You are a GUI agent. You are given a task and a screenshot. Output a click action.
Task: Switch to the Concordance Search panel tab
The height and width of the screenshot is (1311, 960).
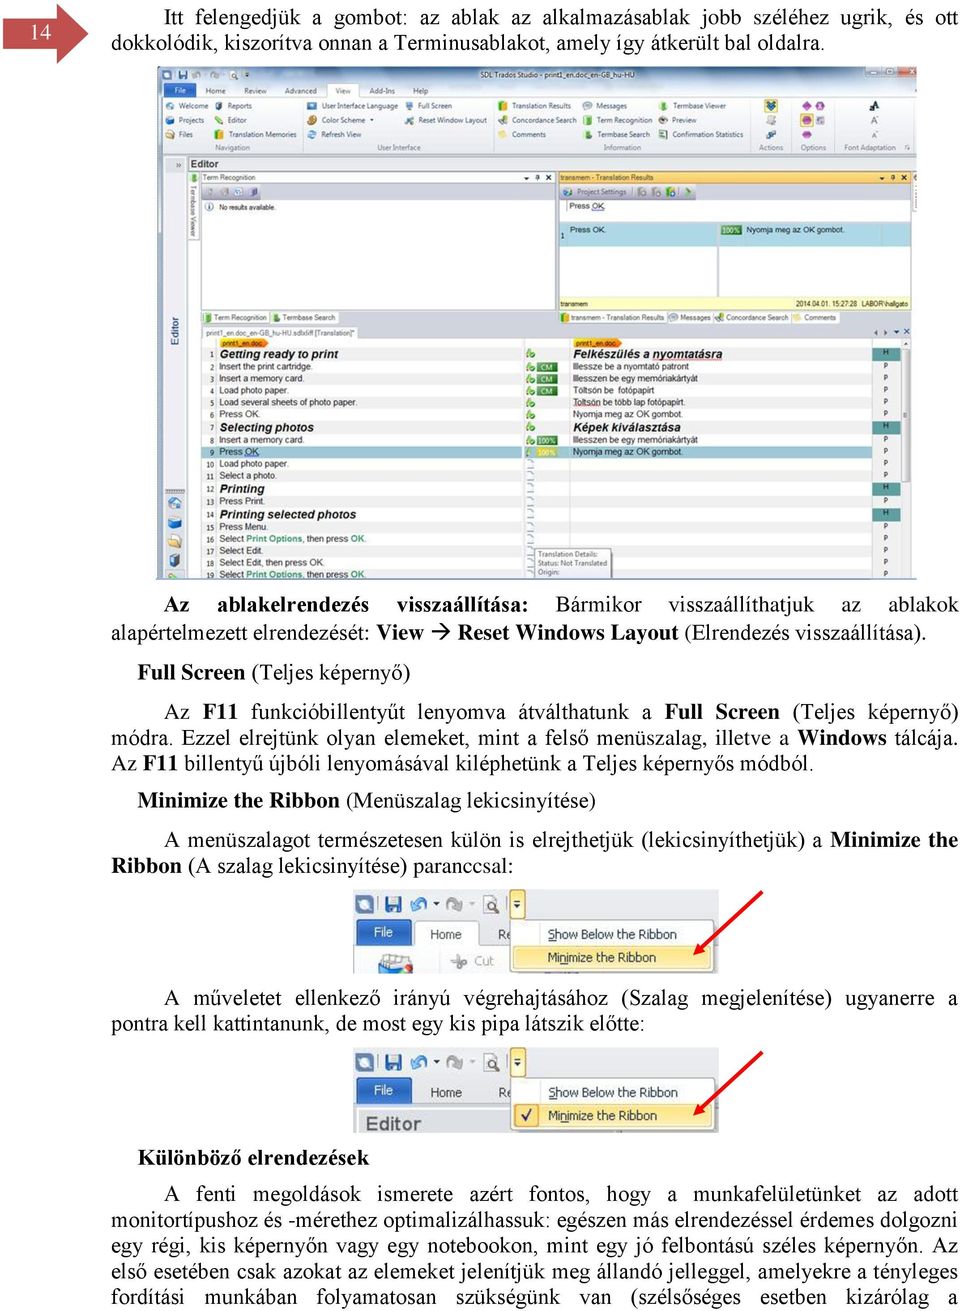tap(751, 318)
